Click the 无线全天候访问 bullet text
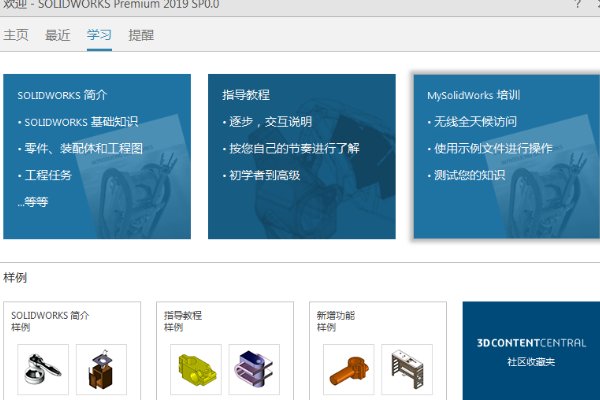 point(475,122)
